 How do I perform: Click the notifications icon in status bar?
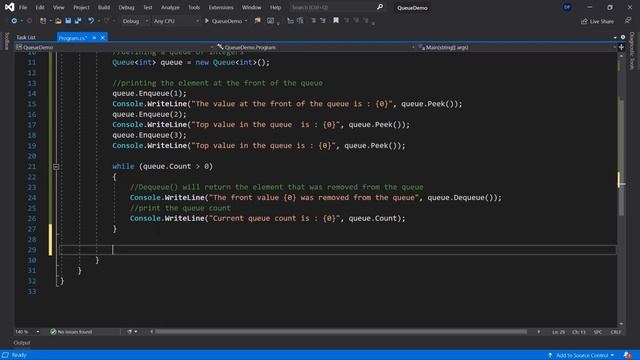[x=627, y=356]
